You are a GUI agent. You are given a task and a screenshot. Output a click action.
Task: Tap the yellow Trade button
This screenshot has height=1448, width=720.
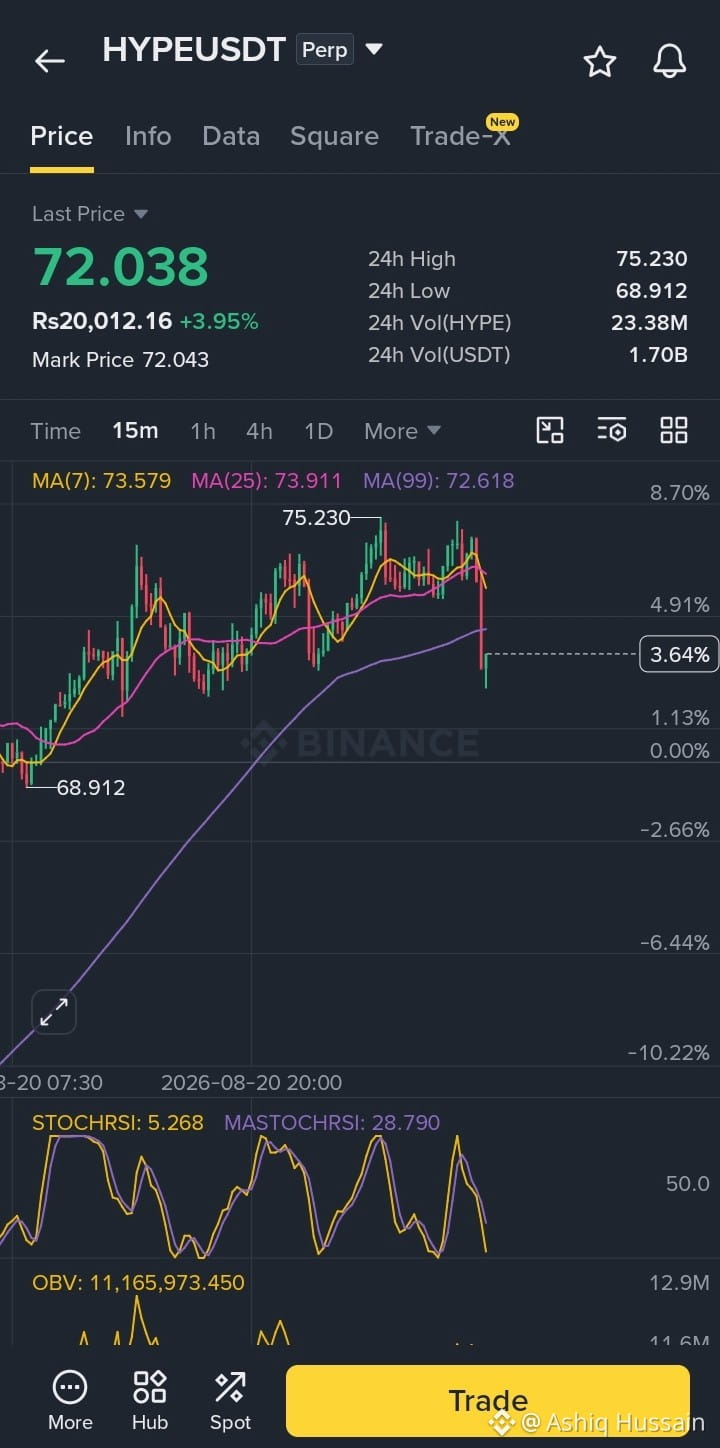click(488, 1400)
